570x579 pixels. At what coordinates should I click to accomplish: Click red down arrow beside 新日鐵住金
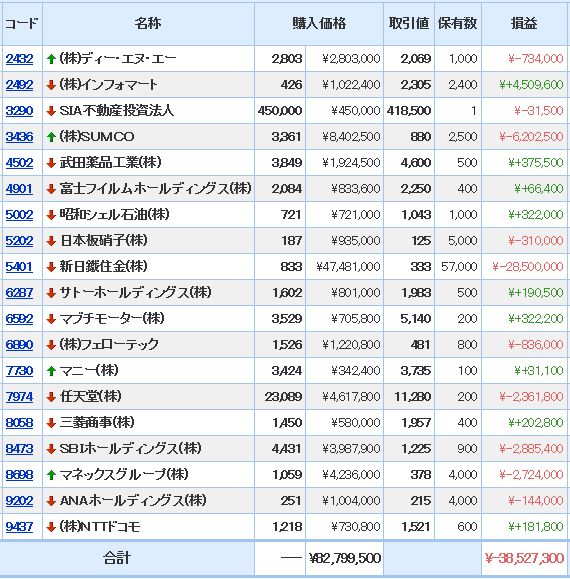(x=51, y=267)
